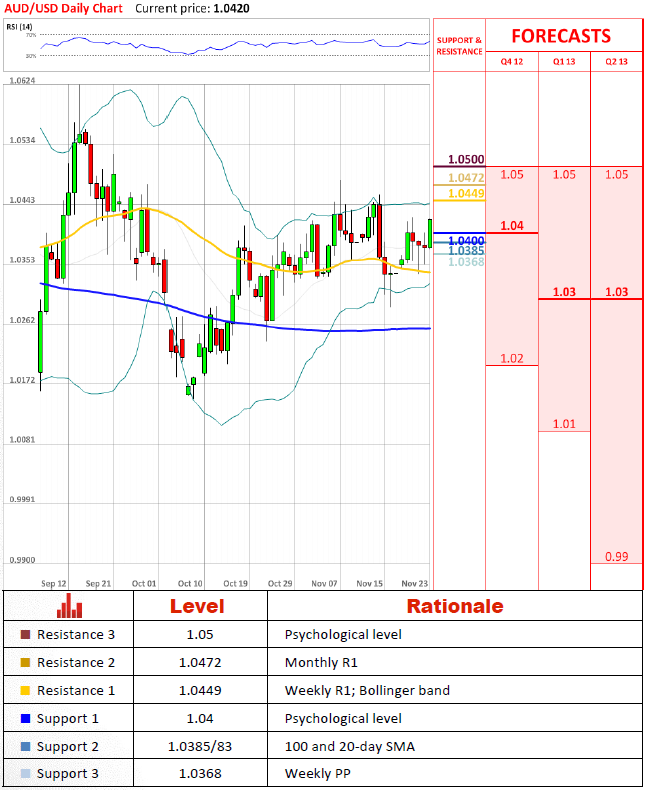Select the 'Support 2' row label
The image size is (648, 790).
pos(68,747)
